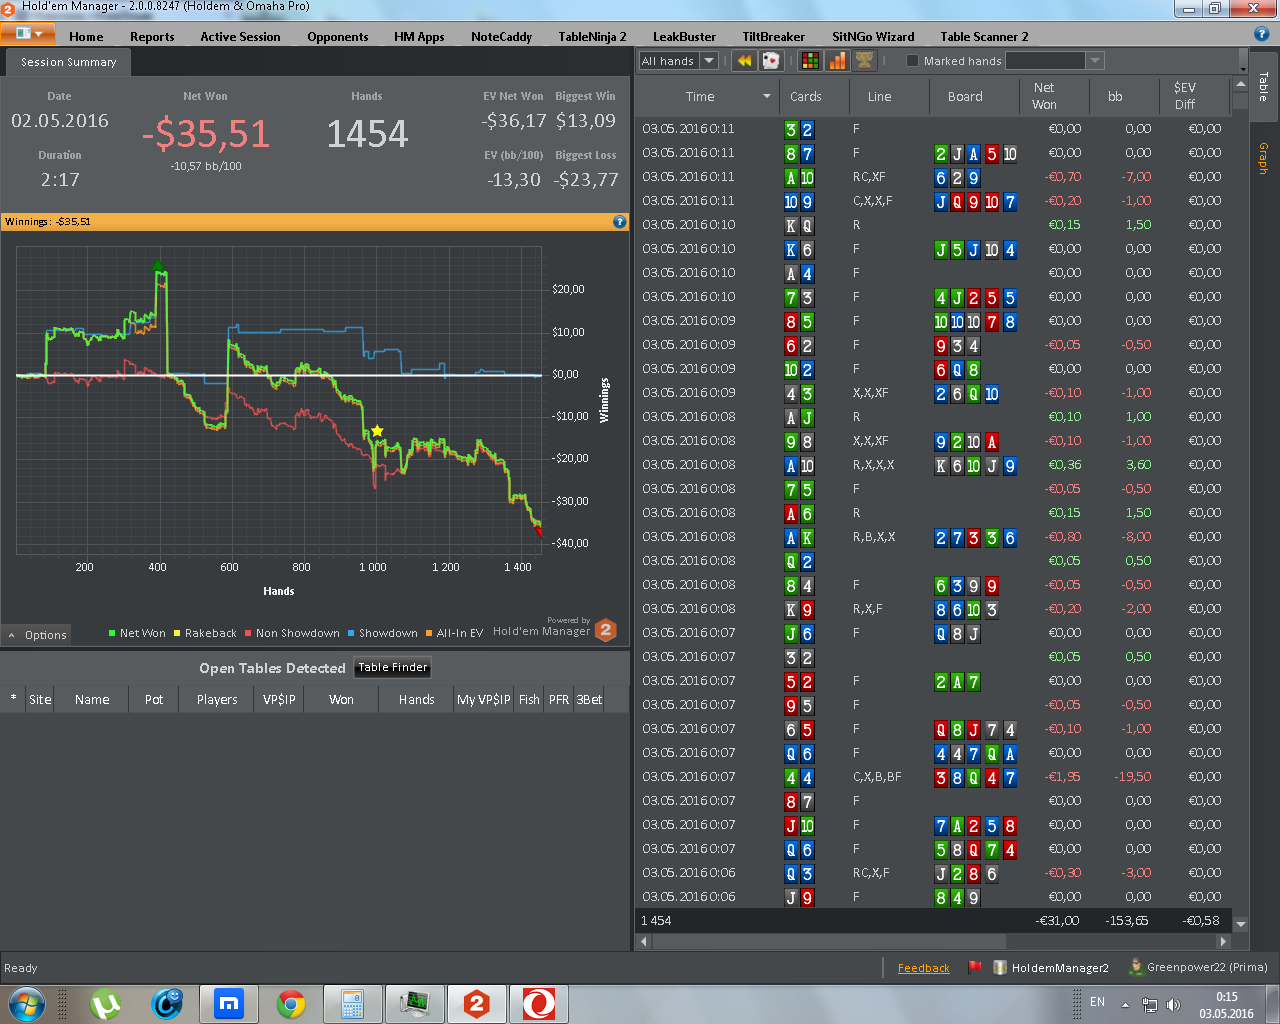Open TableNinja 2 tab
The width and height of the screenshot is (1280, 1024).
(592, 37)
